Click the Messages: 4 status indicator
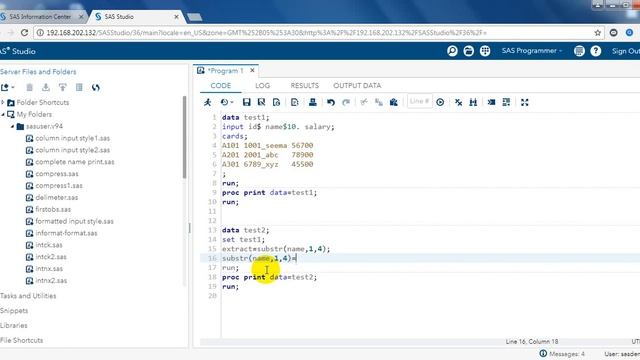The image size is (640, 360). coord(562,354)
